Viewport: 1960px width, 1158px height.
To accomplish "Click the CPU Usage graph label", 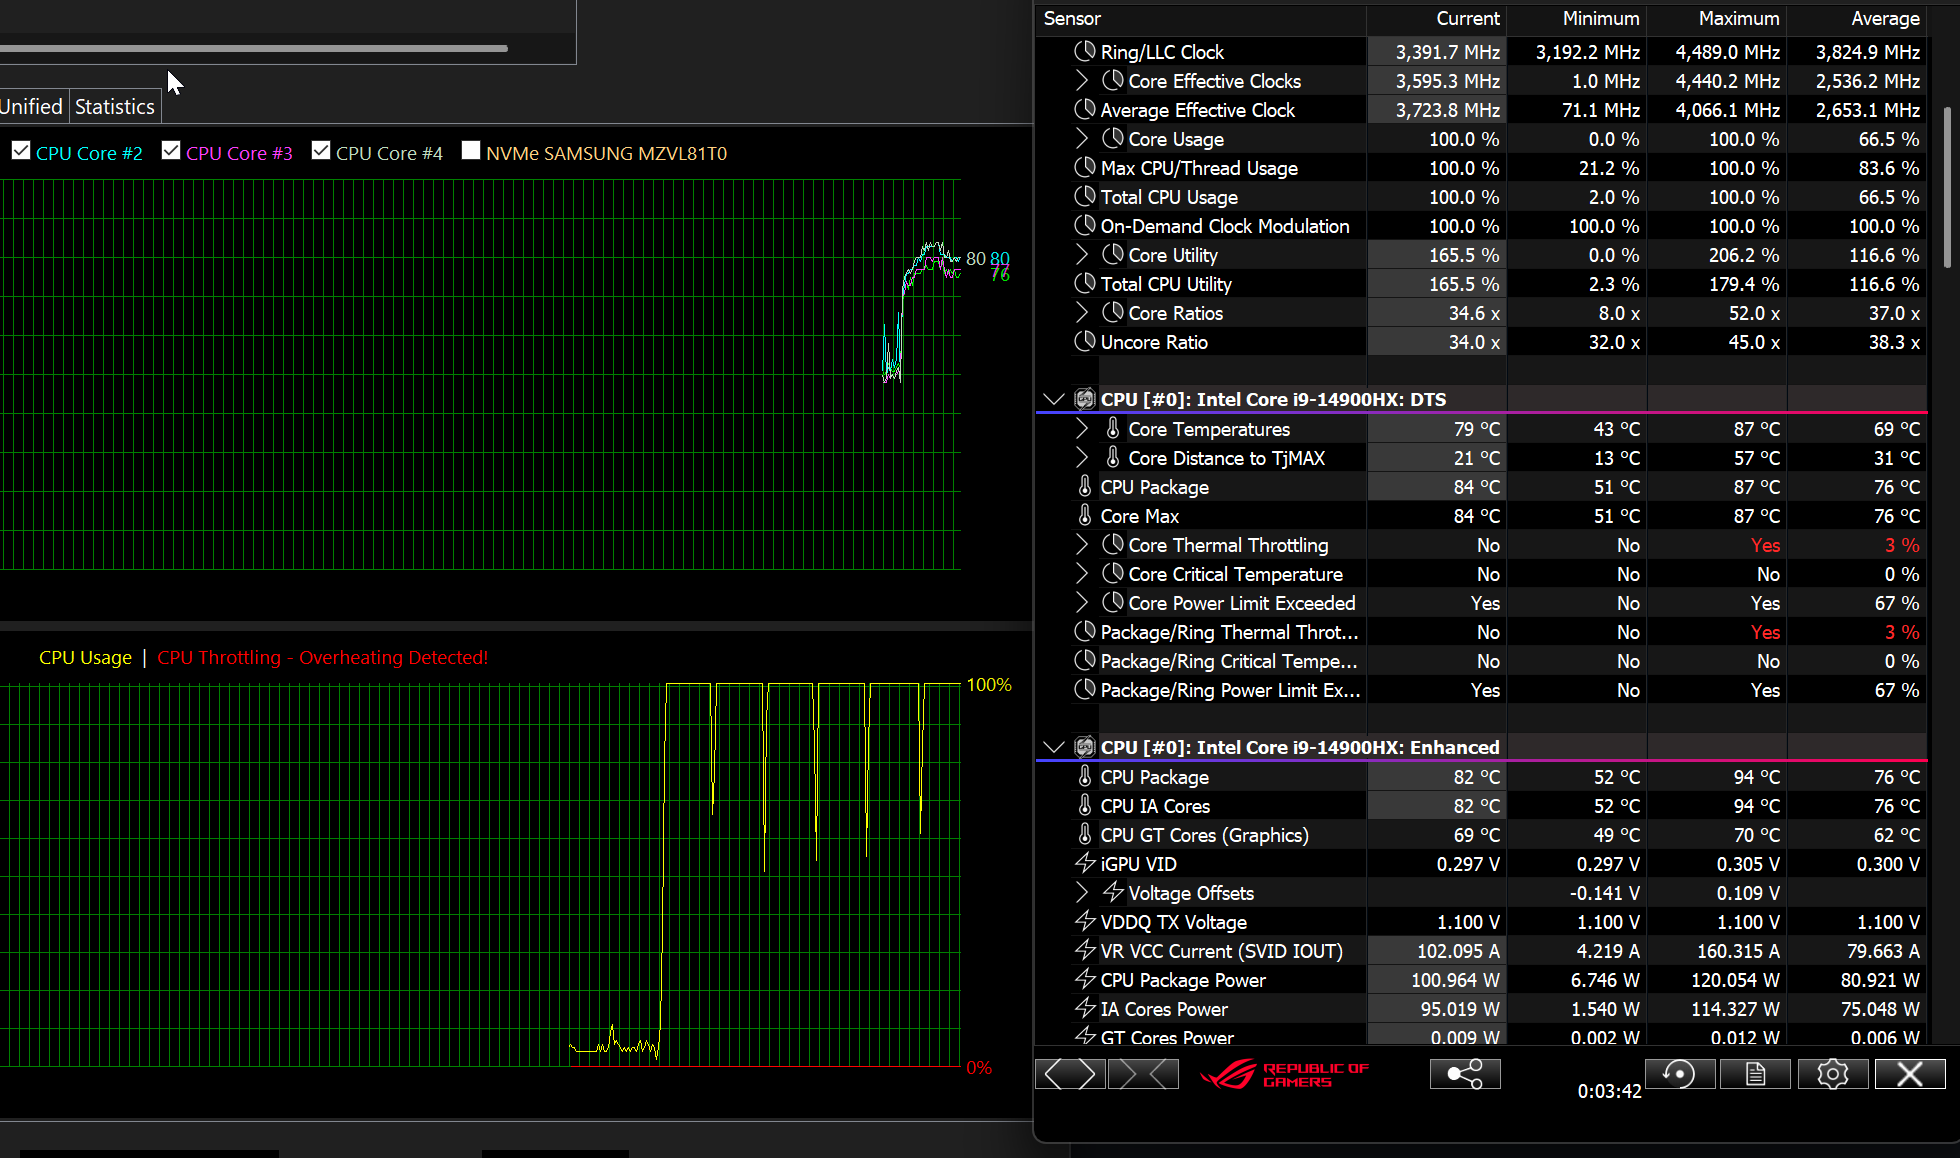I will [85, 657].
